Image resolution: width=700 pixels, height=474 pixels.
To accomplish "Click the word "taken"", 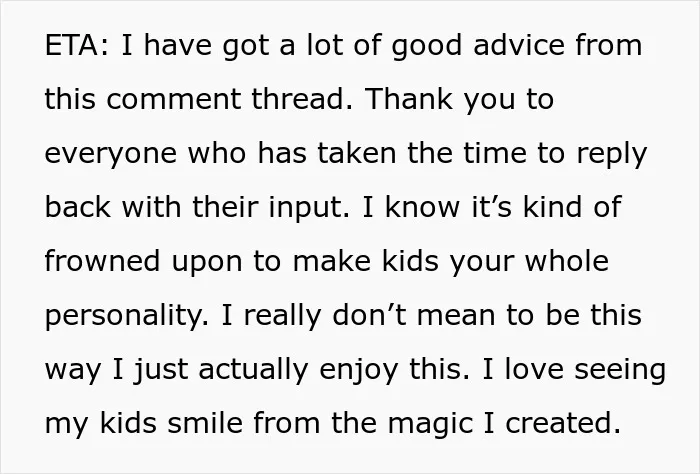I will tap(357, 153).
